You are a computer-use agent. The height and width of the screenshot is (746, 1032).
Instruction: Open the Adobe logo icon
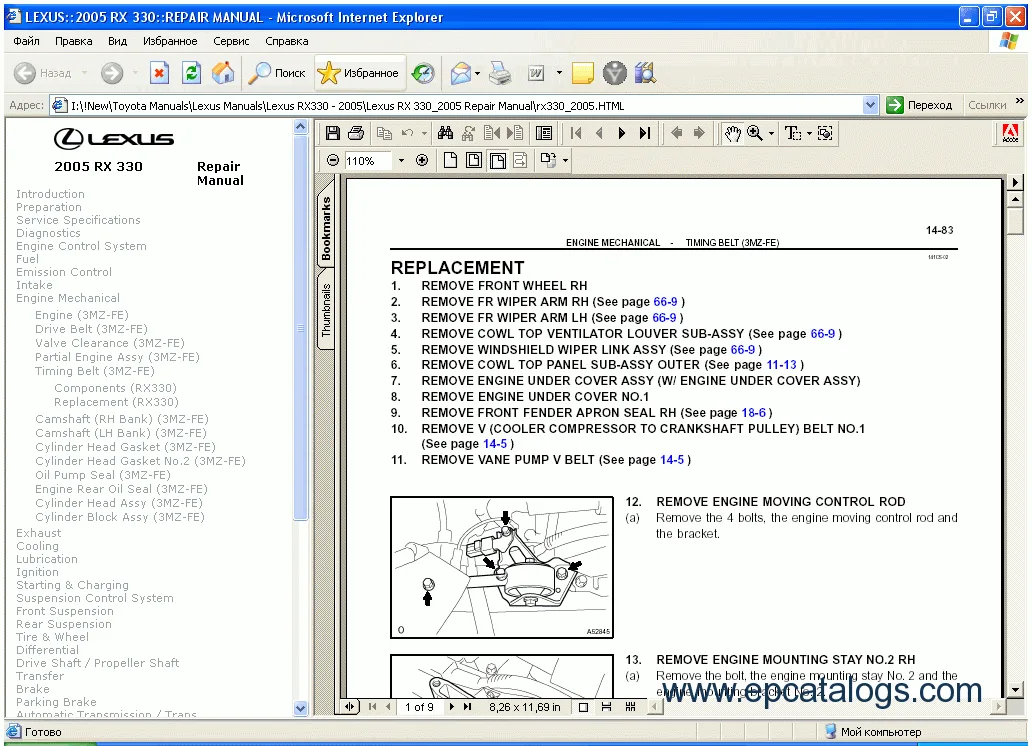pos(1010,134)
